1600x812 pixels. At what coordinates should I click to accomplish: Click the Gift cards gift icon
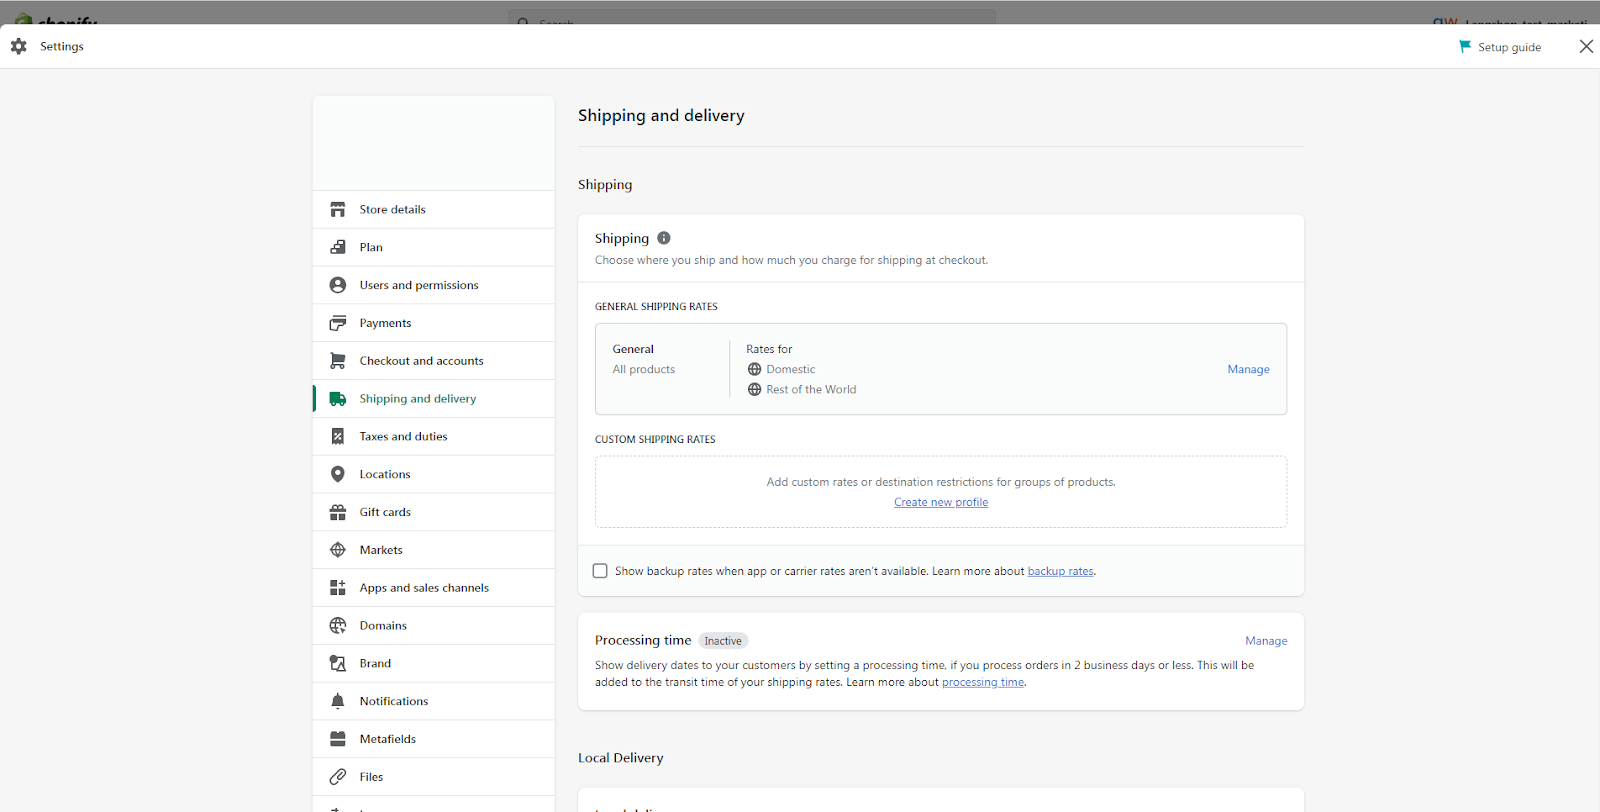click(x=338, y=512)
